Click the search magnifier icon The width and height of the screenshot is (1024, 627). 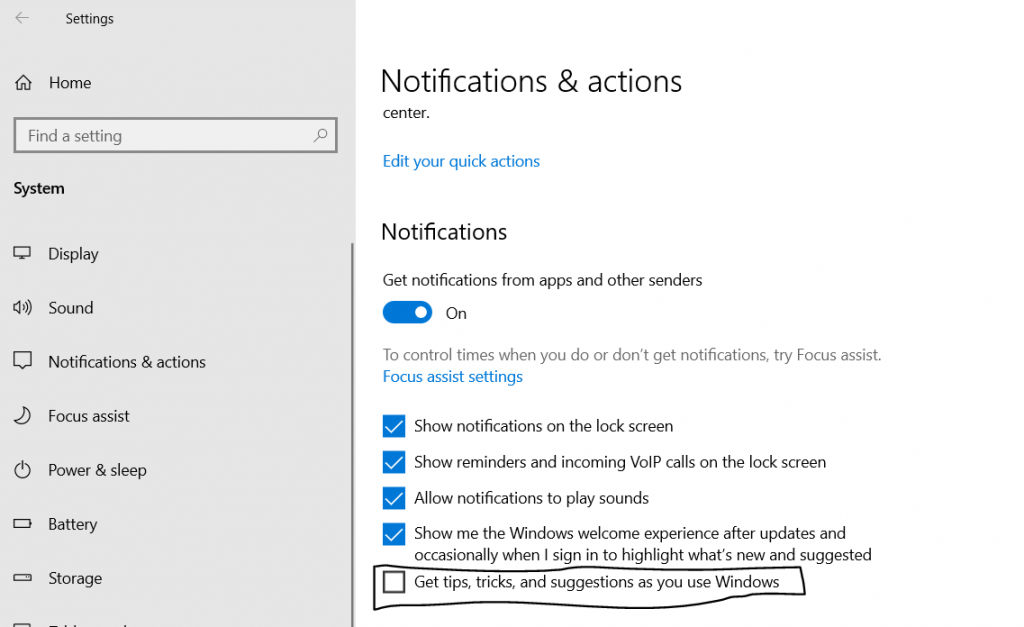320,135
